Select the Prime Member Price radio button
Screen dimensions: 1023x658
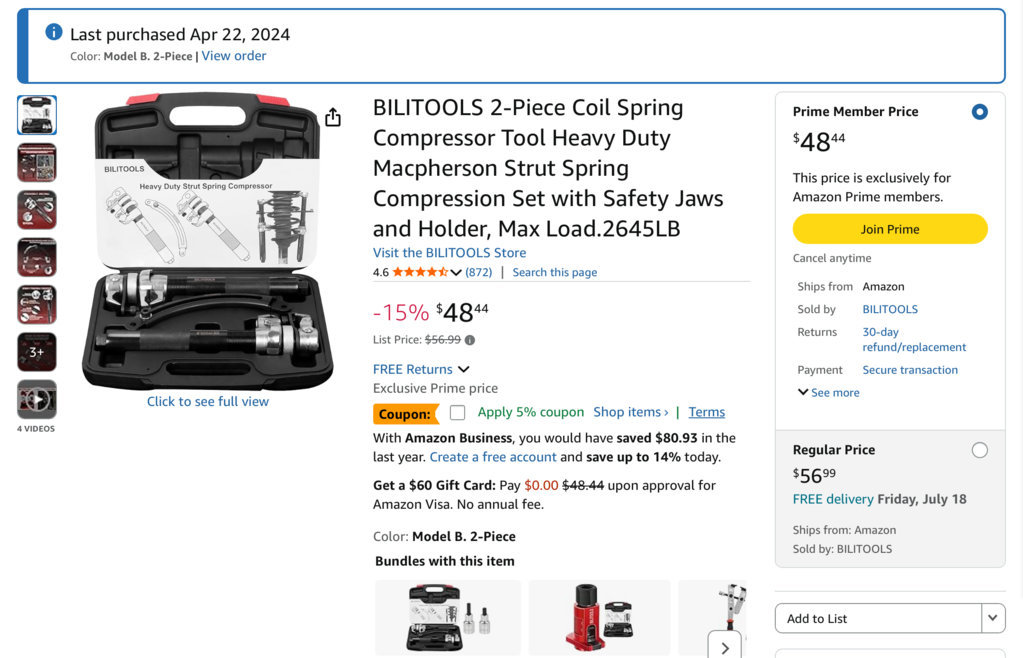(979, 112)
